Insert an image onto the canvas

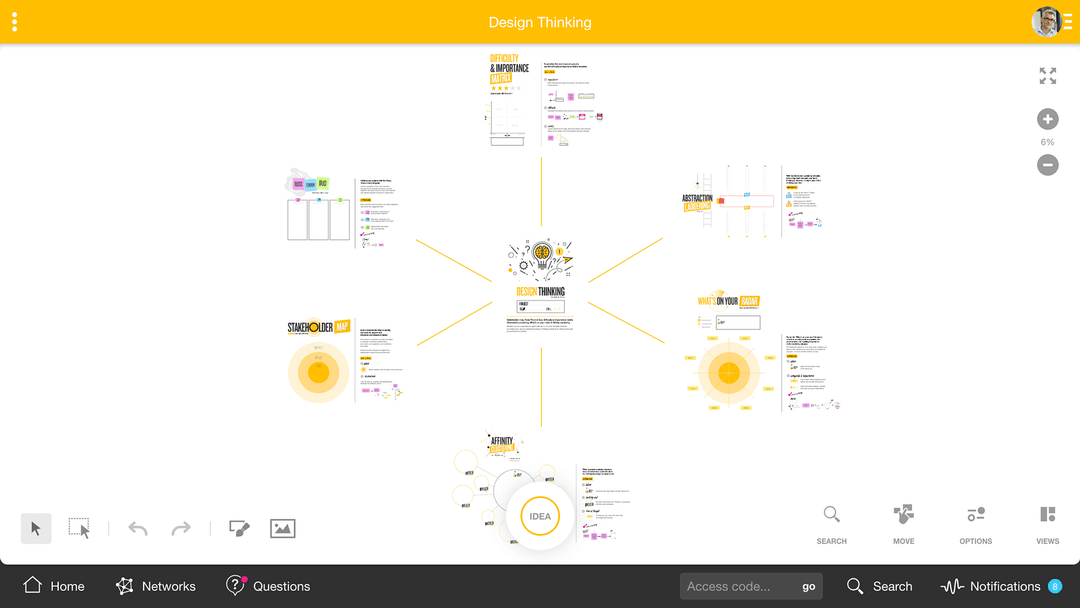click(282, 528)
